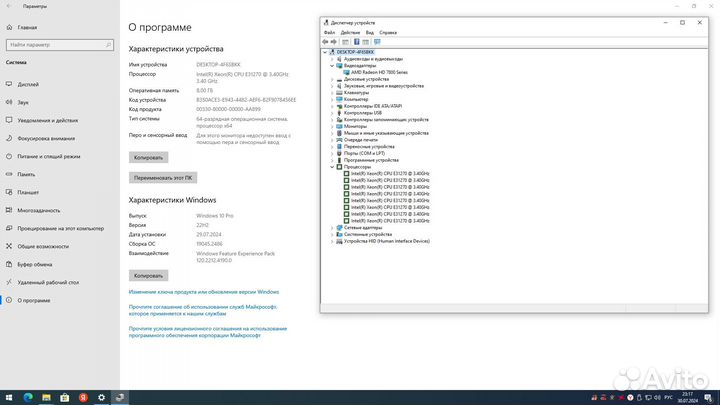The image size is (720, 405).
Task: Click Копировать under device specifications
Action: tap(149, 157)
